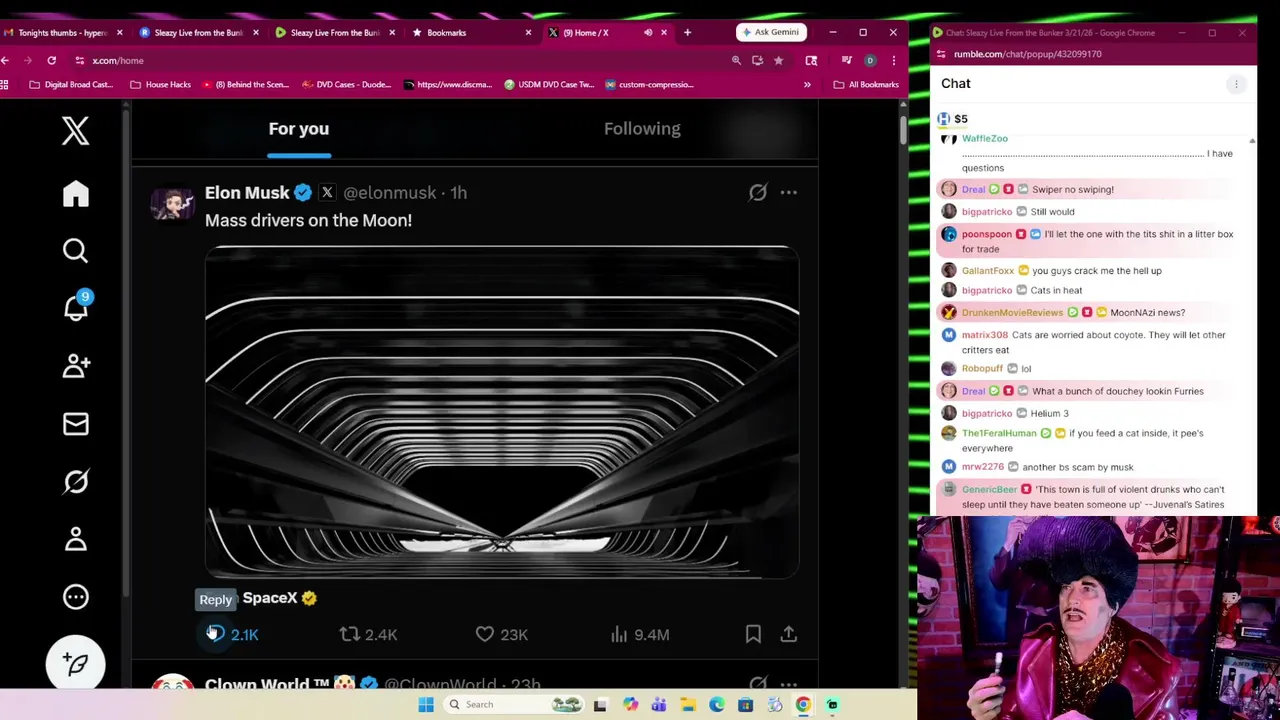Expand hidden bookmarks chevron
This screenshot has height=720, width=1280.
tap(807, 84)
